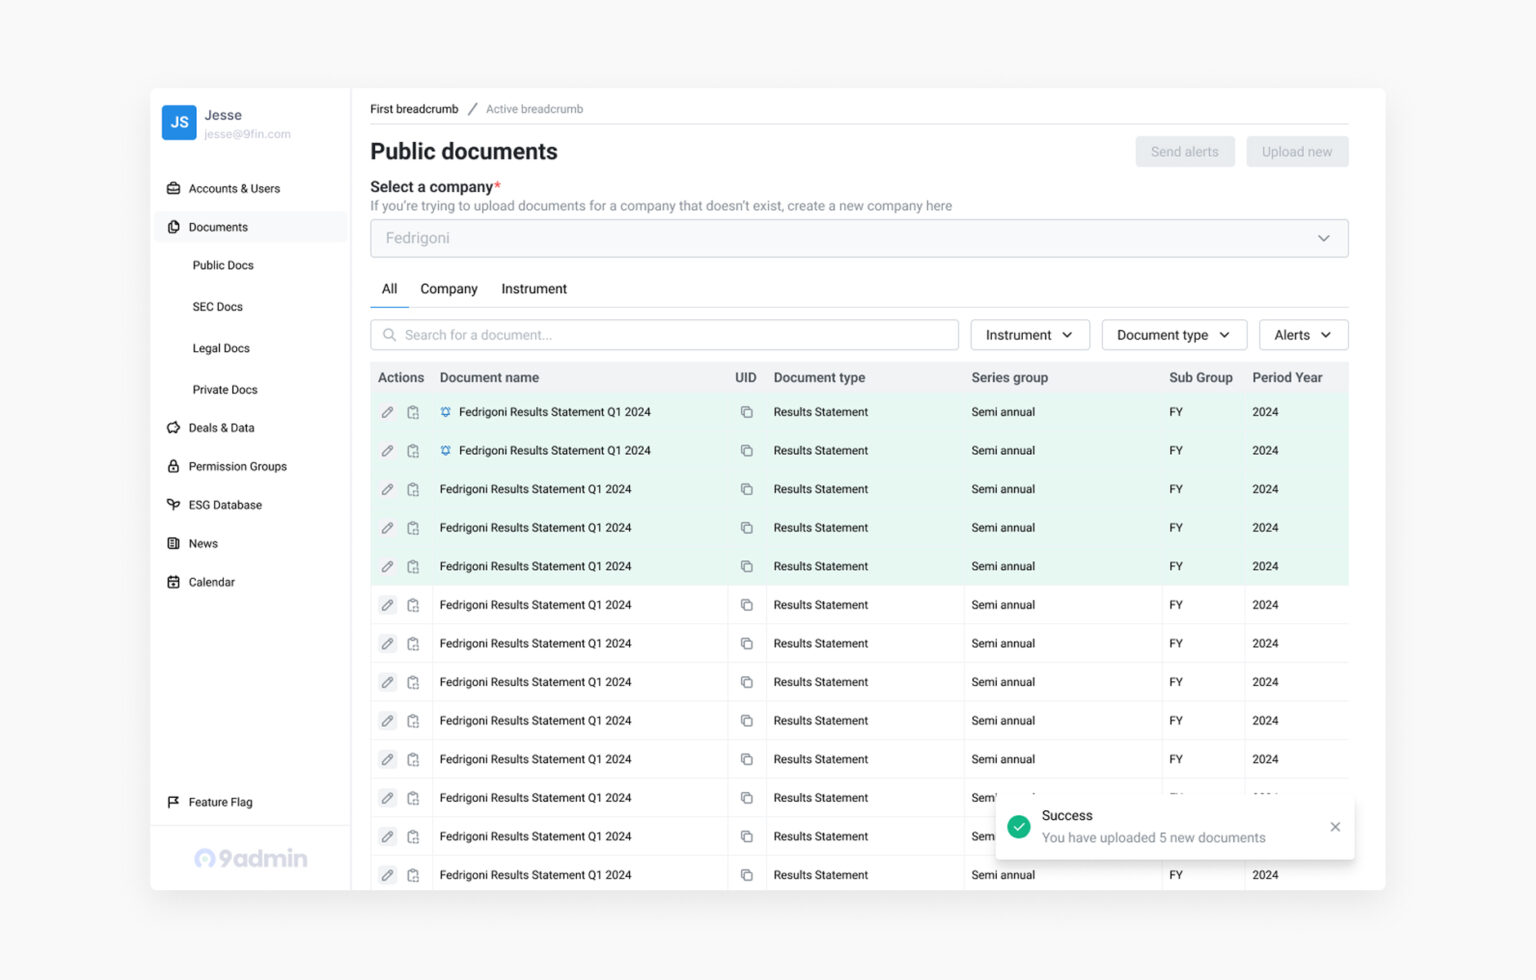Click the Upload new button

1297,152
